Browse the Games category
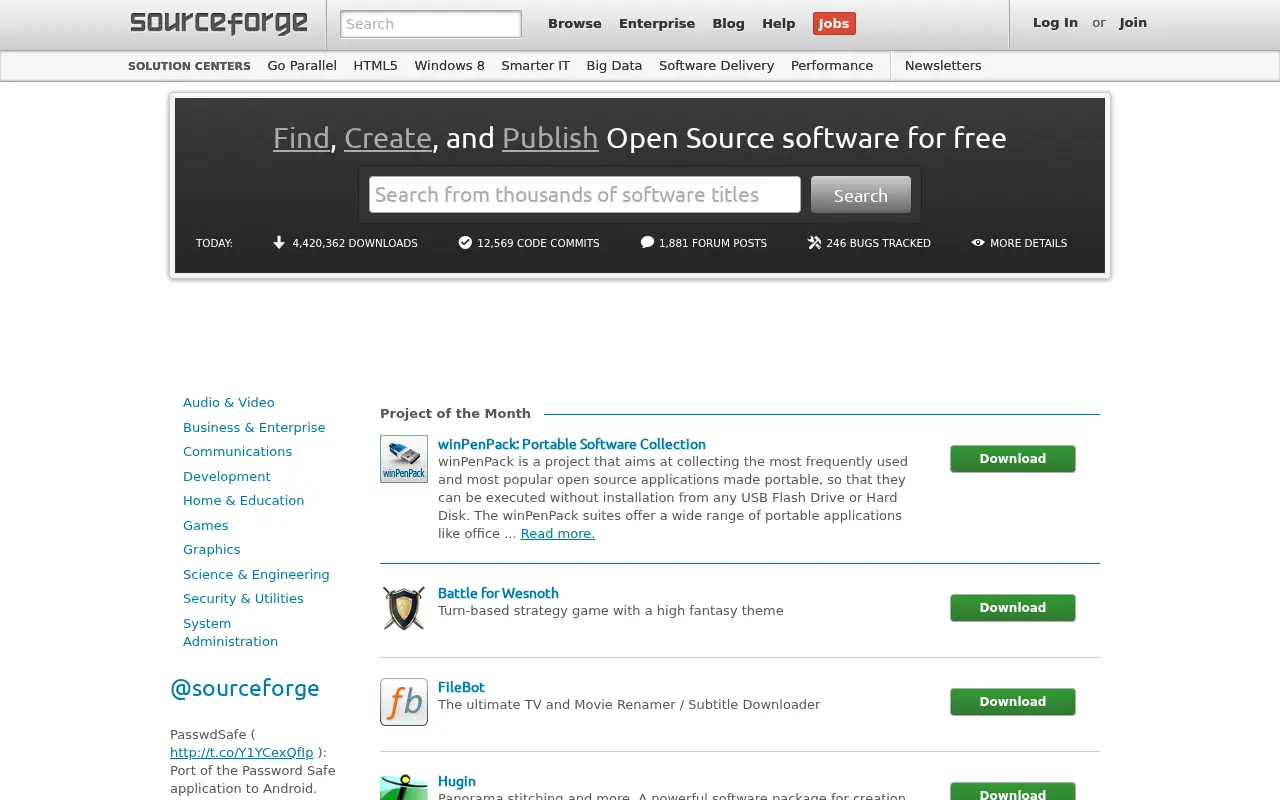This screenshot has height=800, width=1280. (206, 526)
